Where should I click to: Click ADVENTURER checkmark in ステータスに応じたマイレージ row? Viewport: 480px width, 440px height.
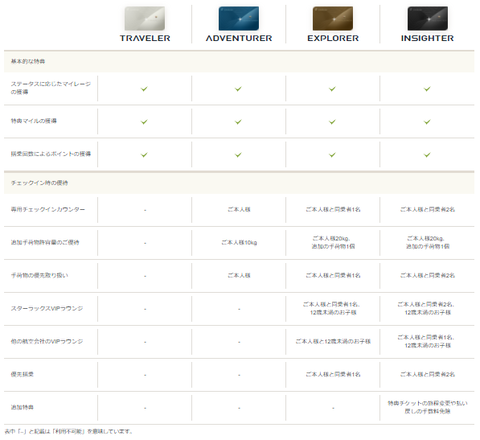coord(238,89)
